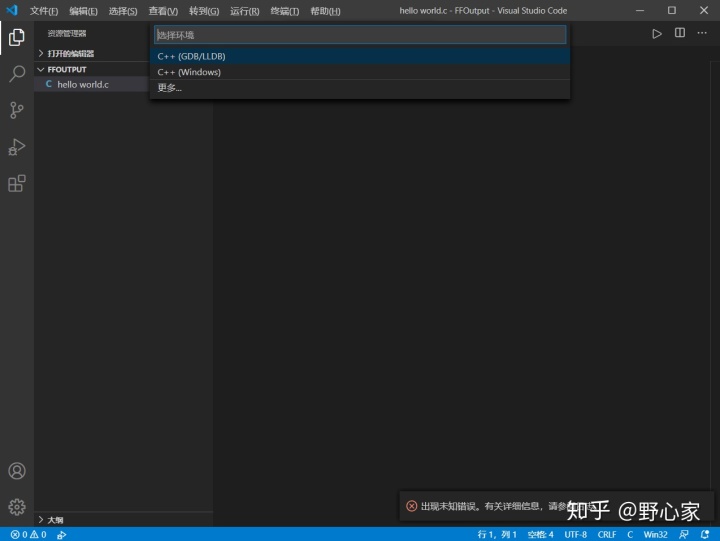Click the debug launch icon in status bar
This screenshot has width=720, height=541.
pos(62,535)
